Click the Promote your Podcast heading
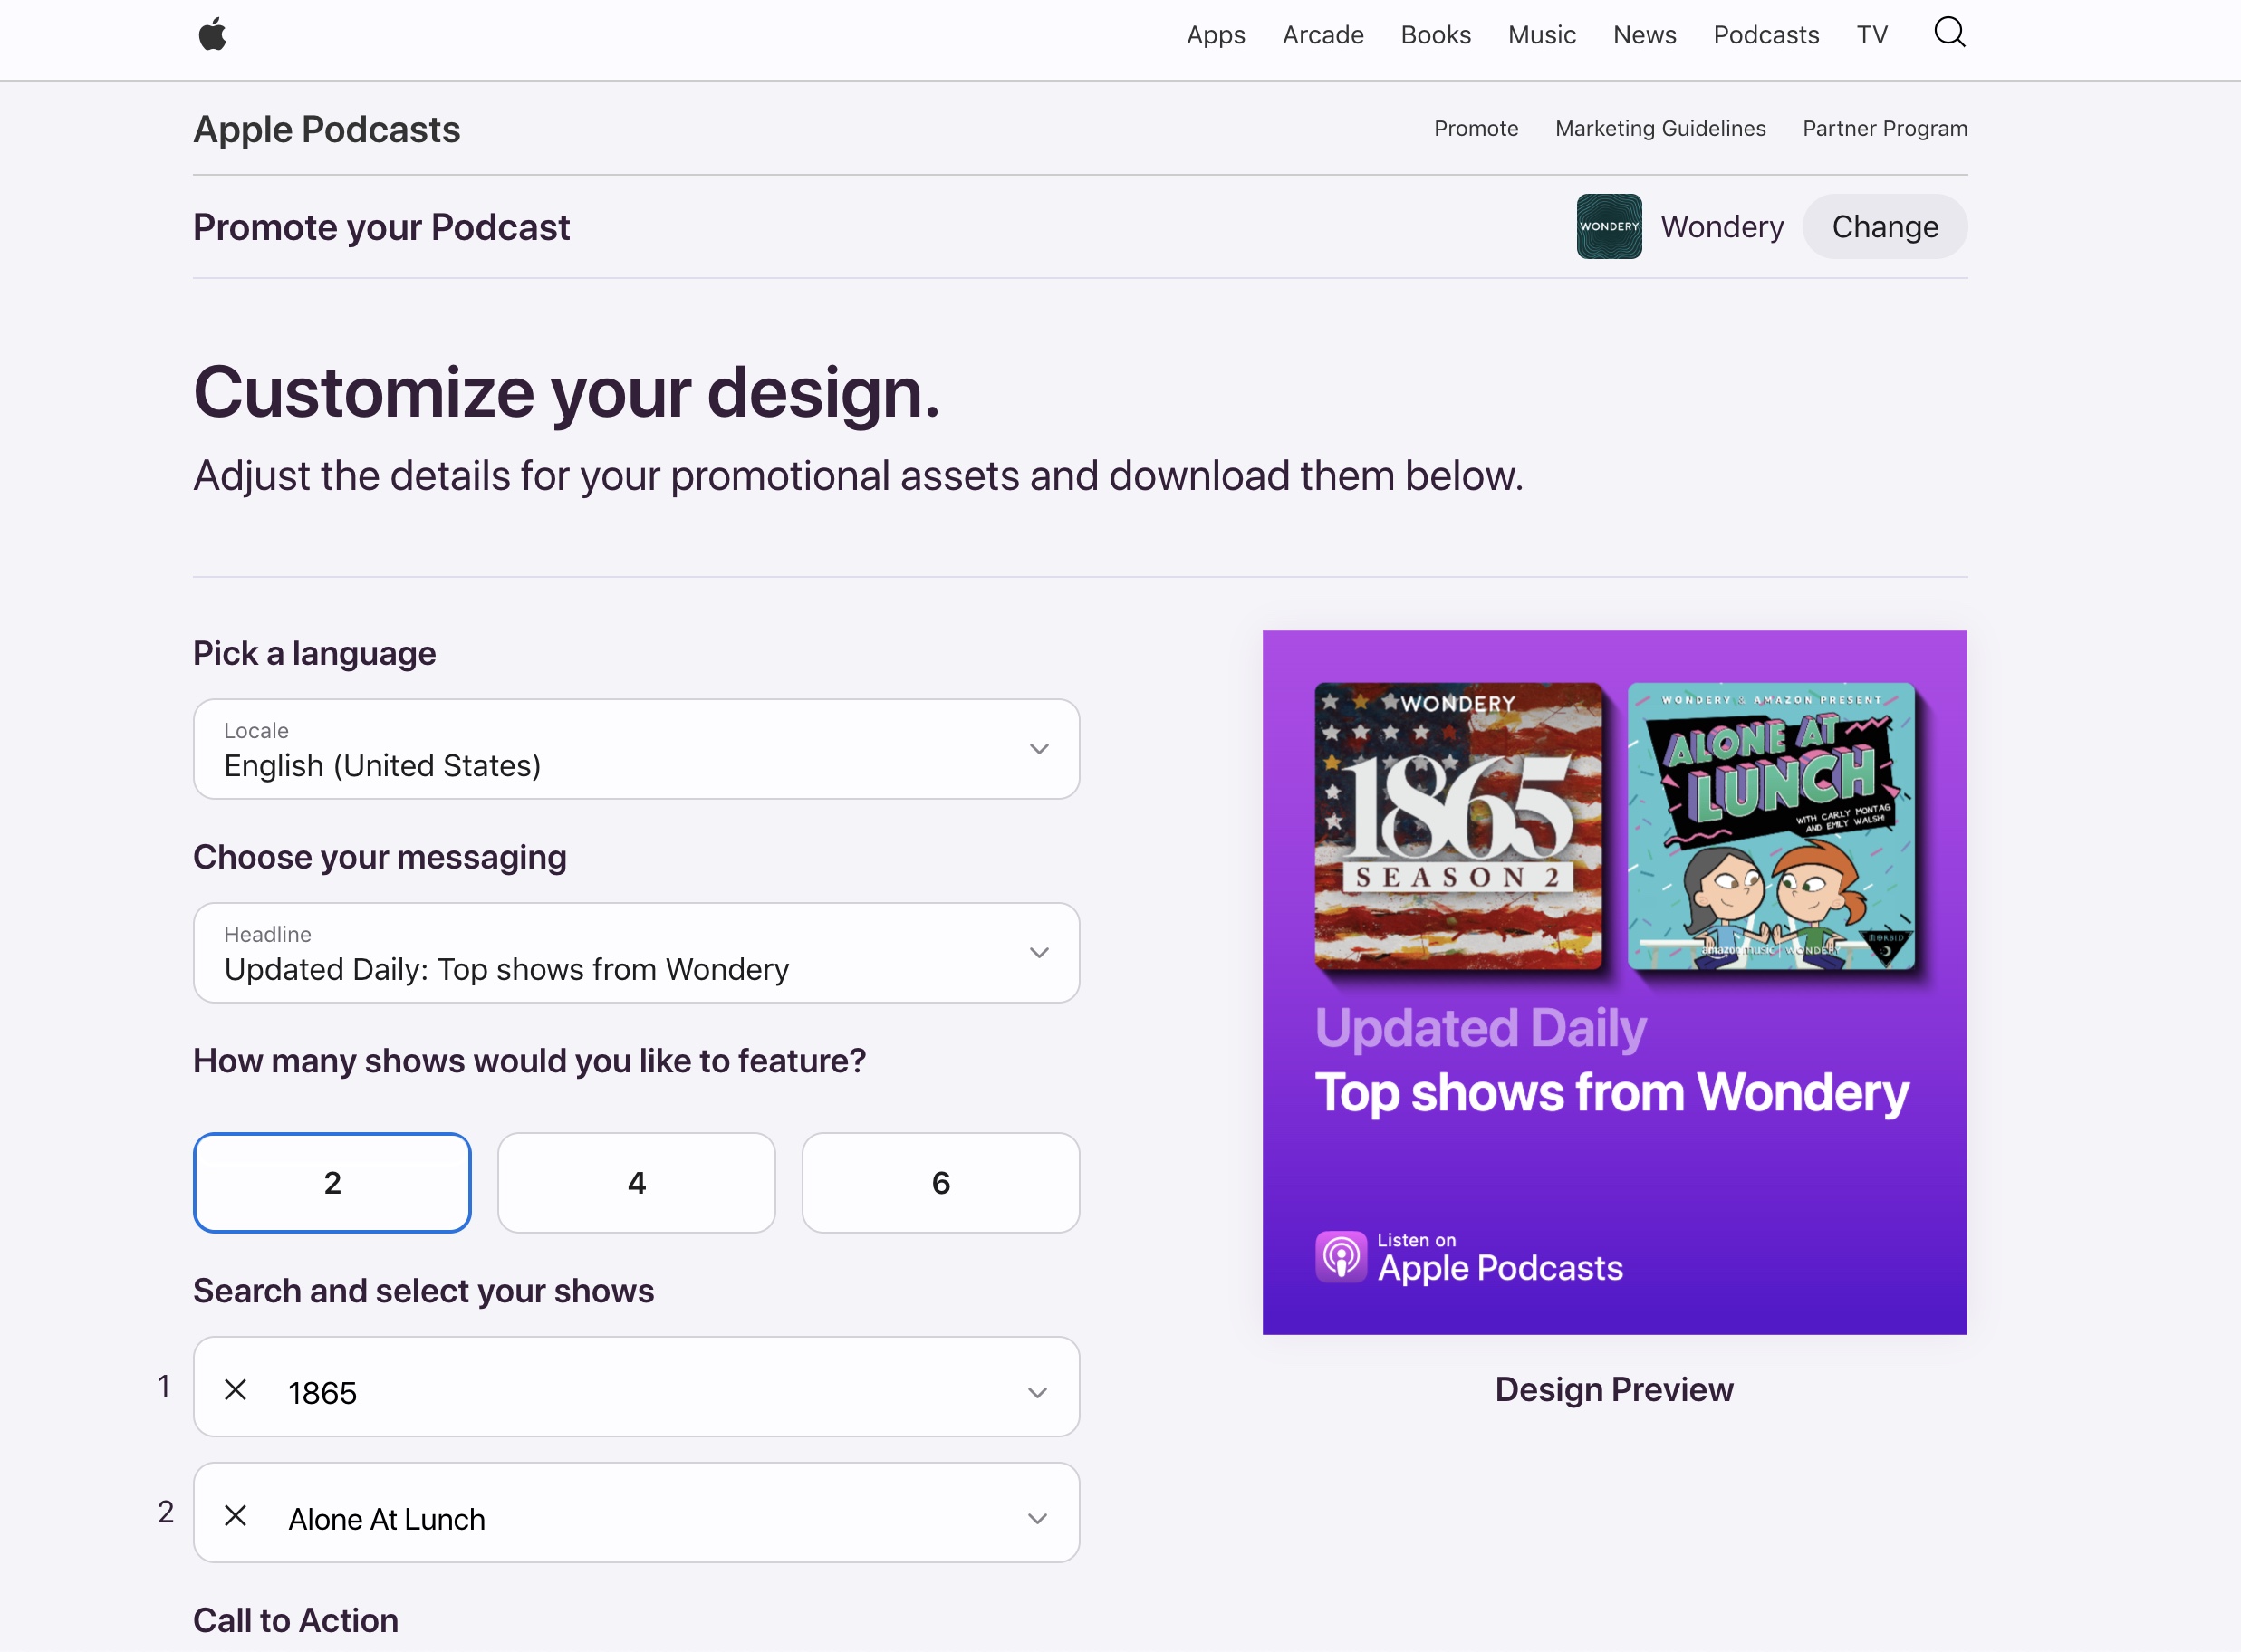2241x1652 pixels. coord(381,227)
